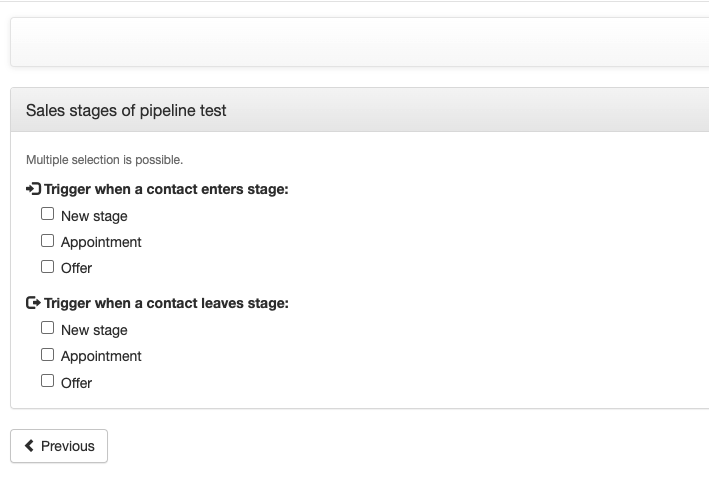The width and height of the screenshot is (709, 482).
Task: Go back with the Previous button
Action: pos(59,446)
